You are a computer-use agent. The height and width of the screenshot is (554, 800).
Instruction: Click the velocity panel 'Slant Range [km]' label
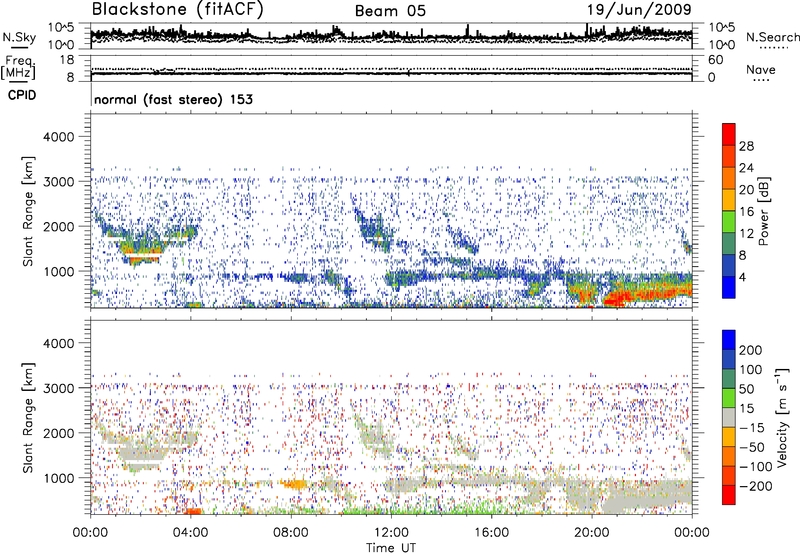click(x=28, y=417)
